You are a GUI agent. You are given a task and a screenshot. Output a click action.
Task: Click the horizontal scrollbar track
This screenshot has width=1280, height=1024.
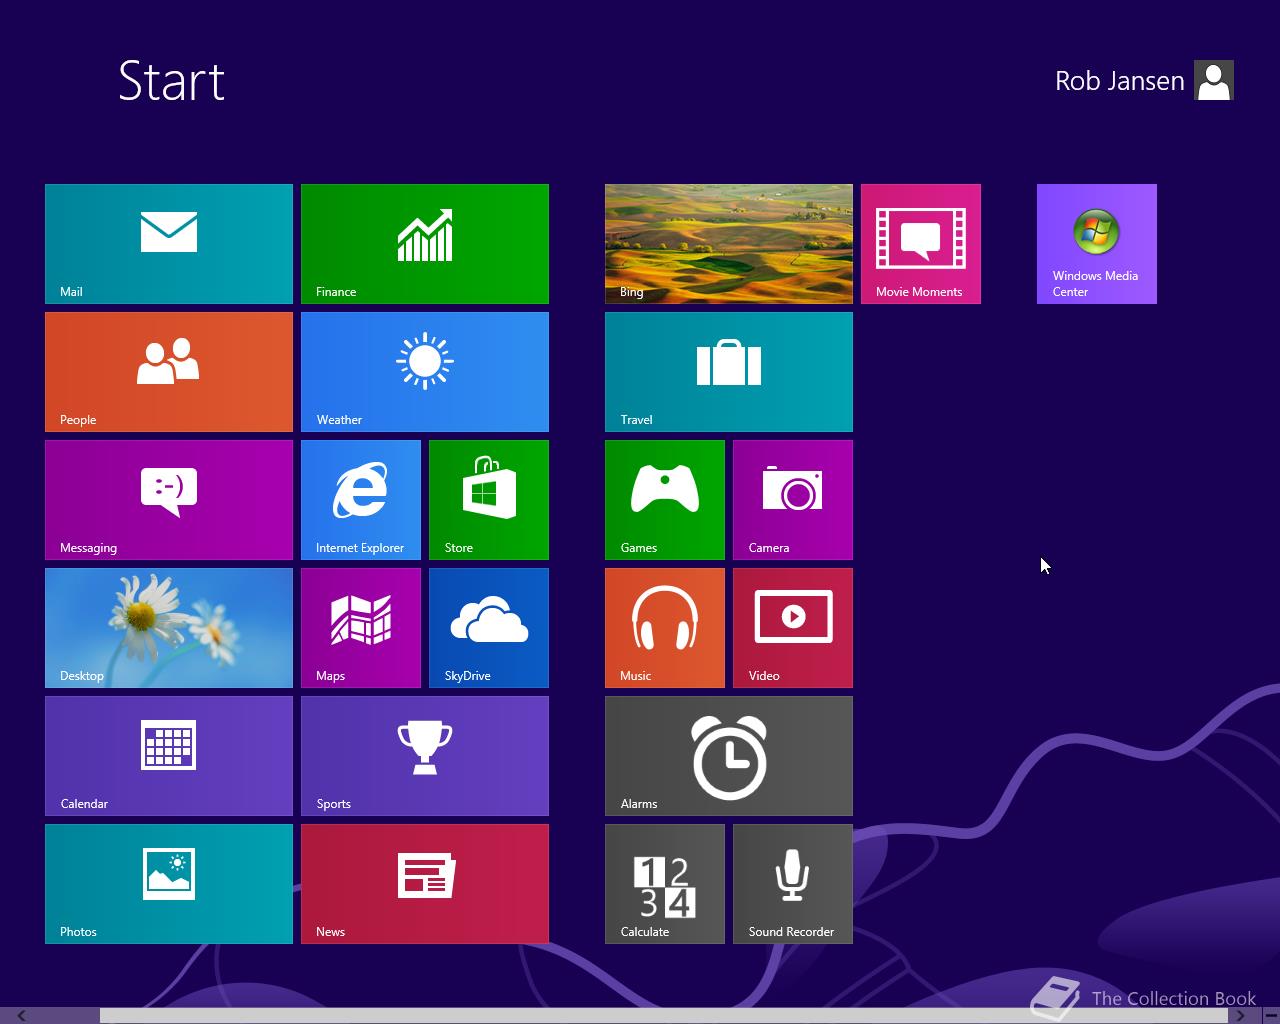(x=664, y=1016)
